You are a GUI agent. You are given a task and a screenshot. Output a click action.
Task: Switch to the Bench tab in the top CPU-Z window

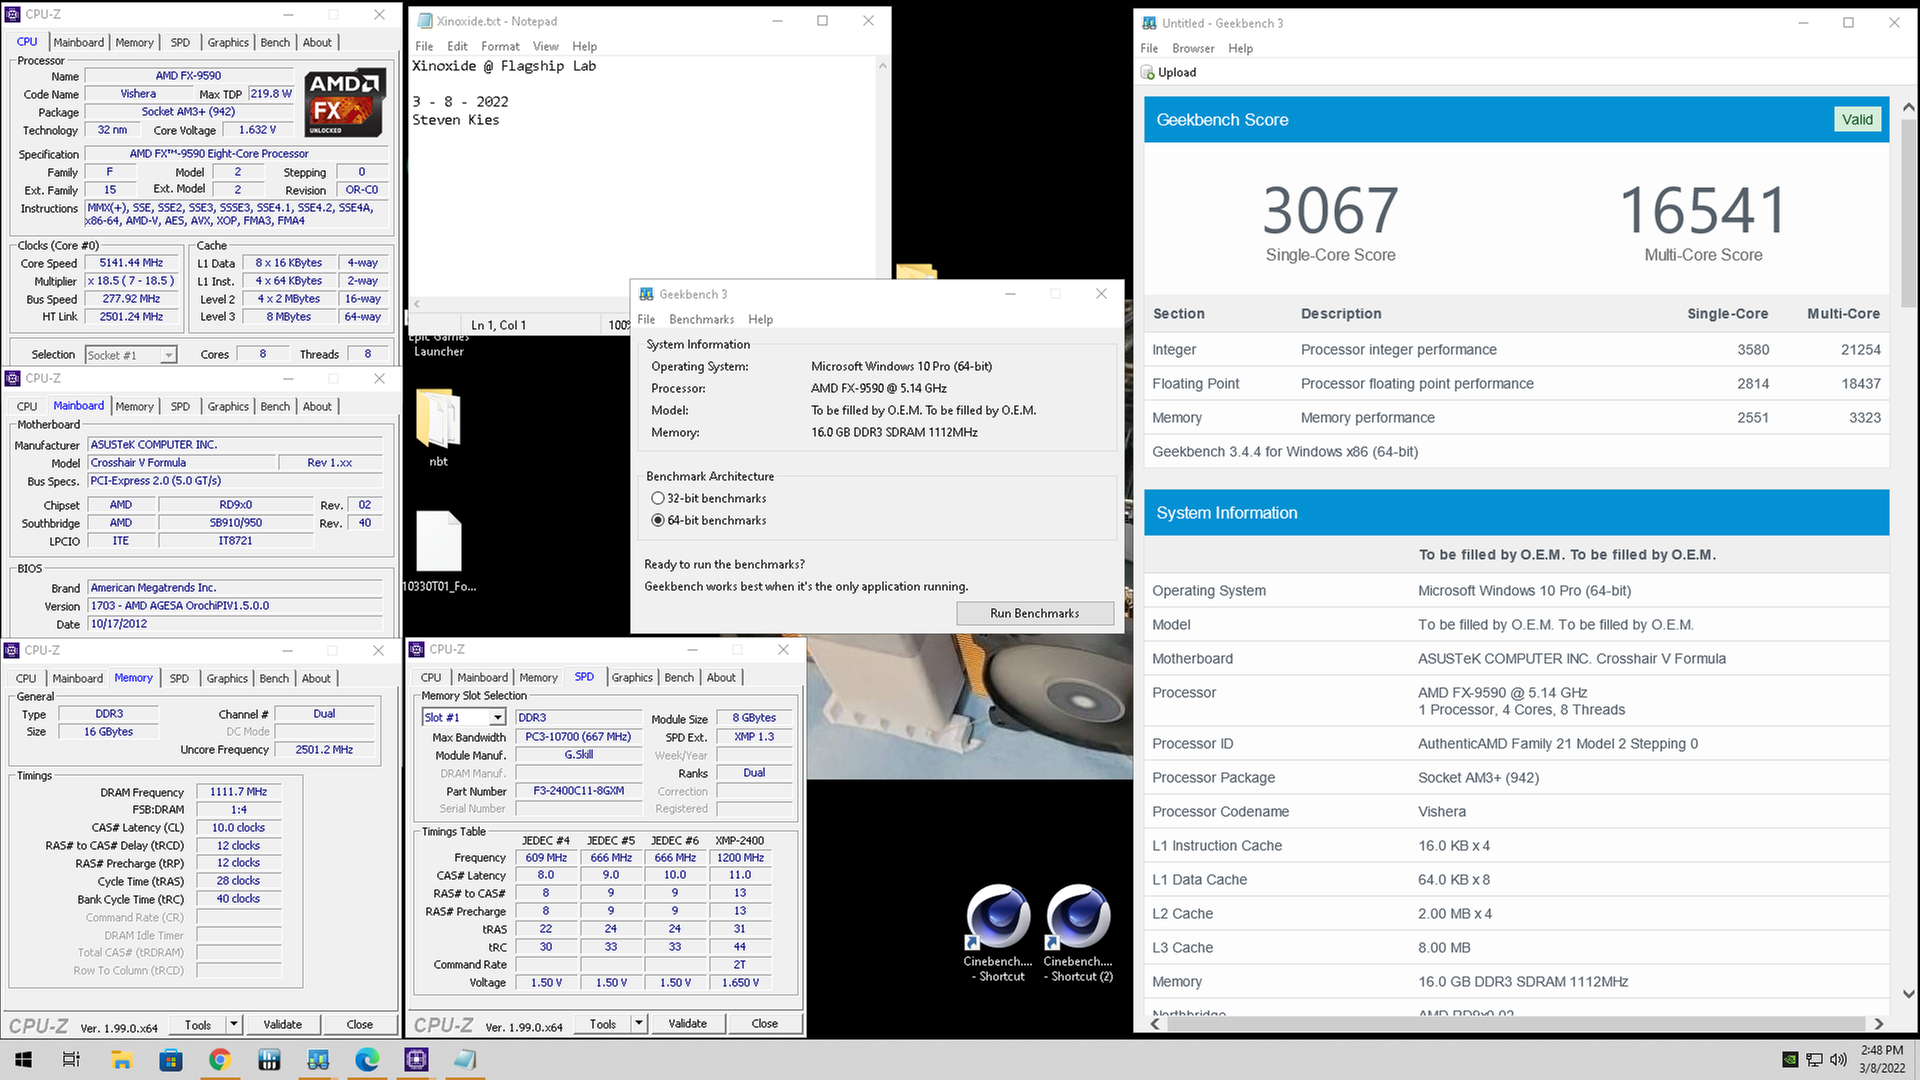(275, 42)
